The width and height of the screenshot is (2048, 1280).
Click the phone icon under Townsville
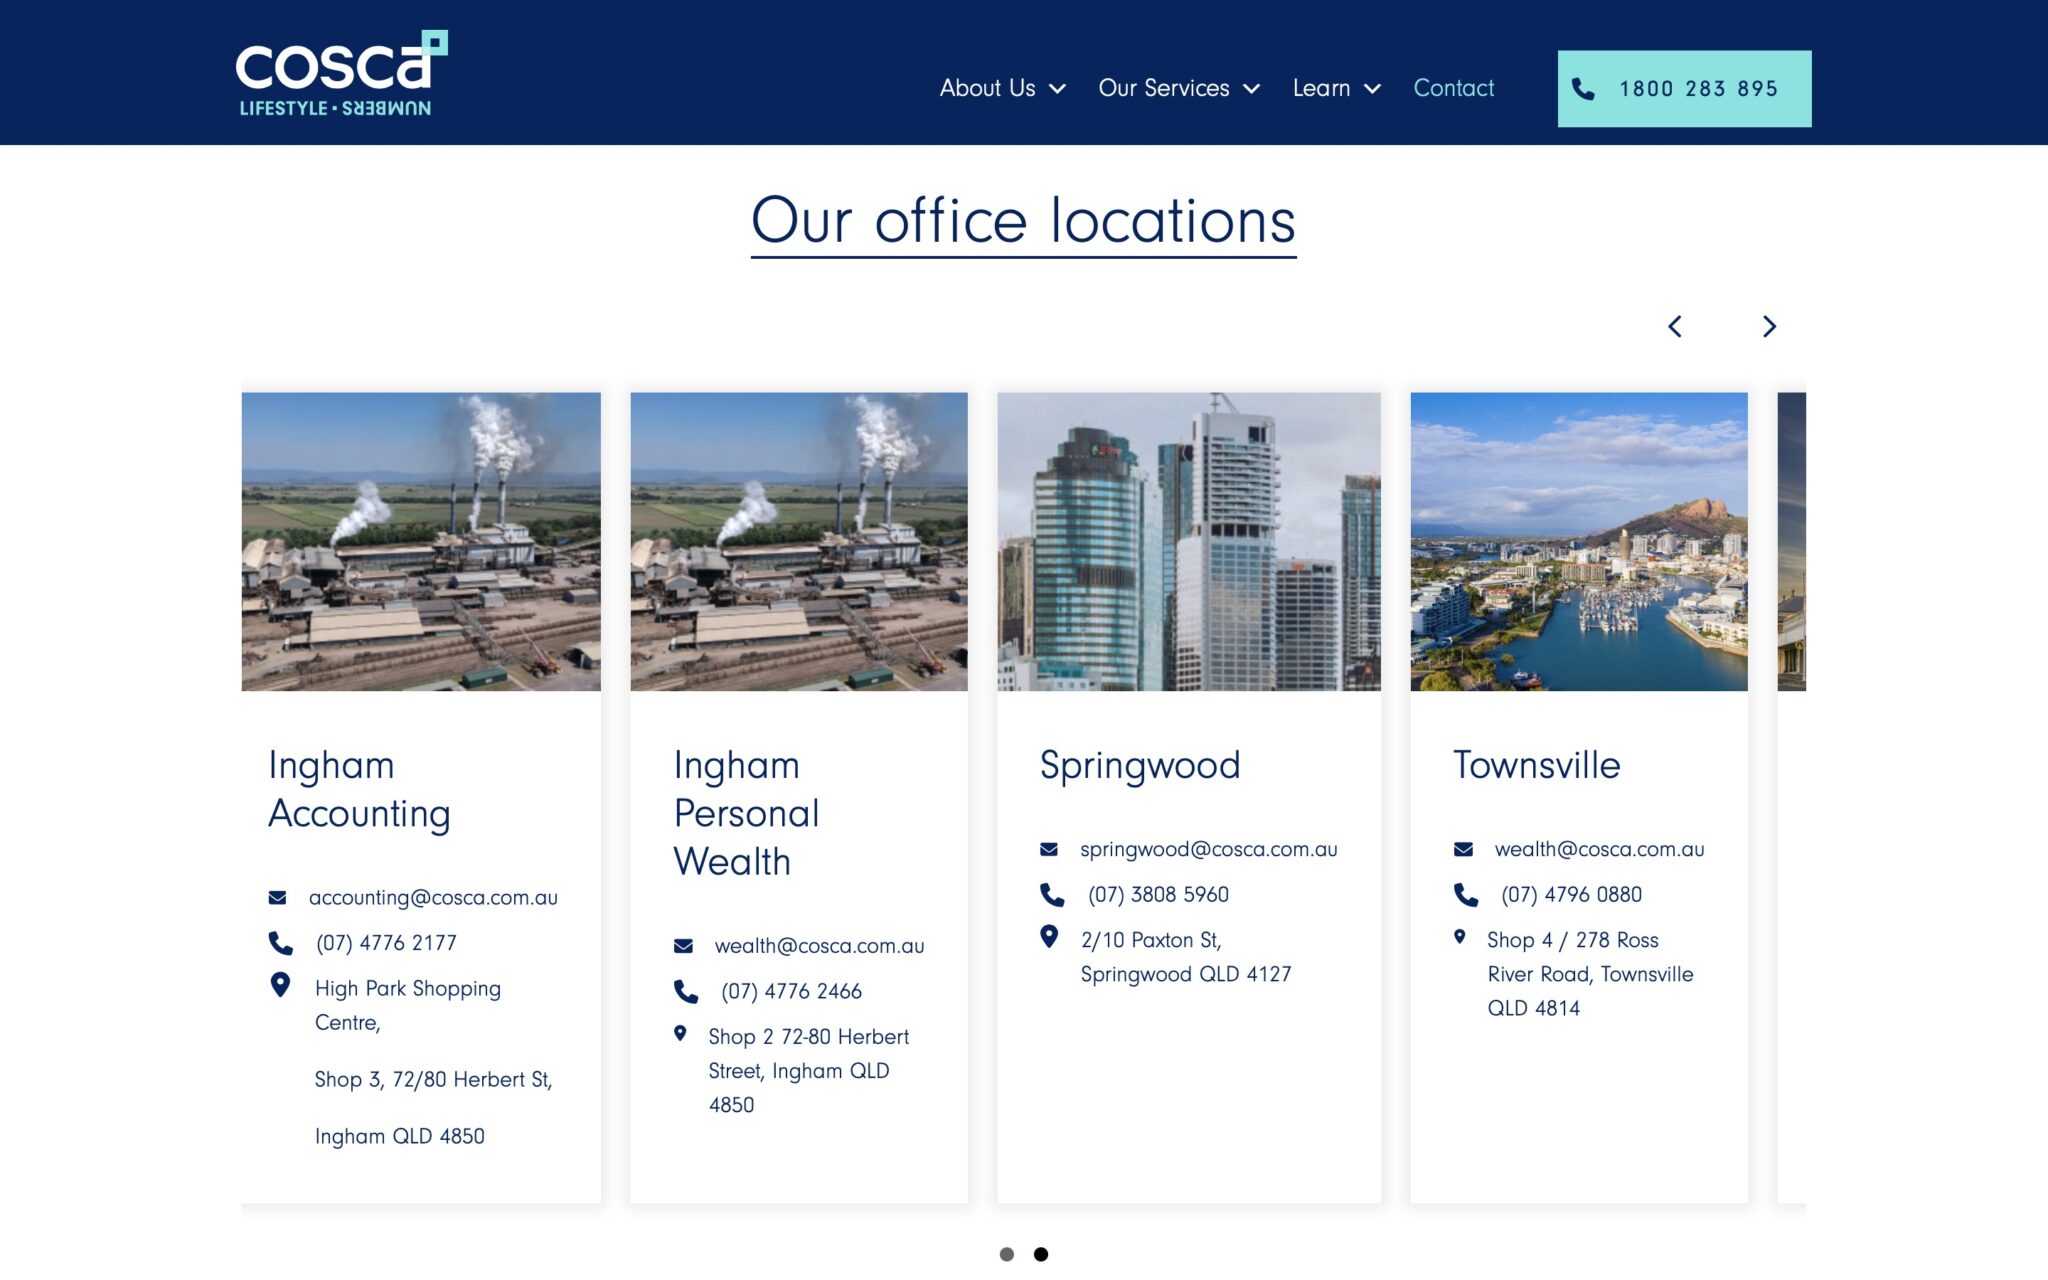click(x=1465, y=894)
